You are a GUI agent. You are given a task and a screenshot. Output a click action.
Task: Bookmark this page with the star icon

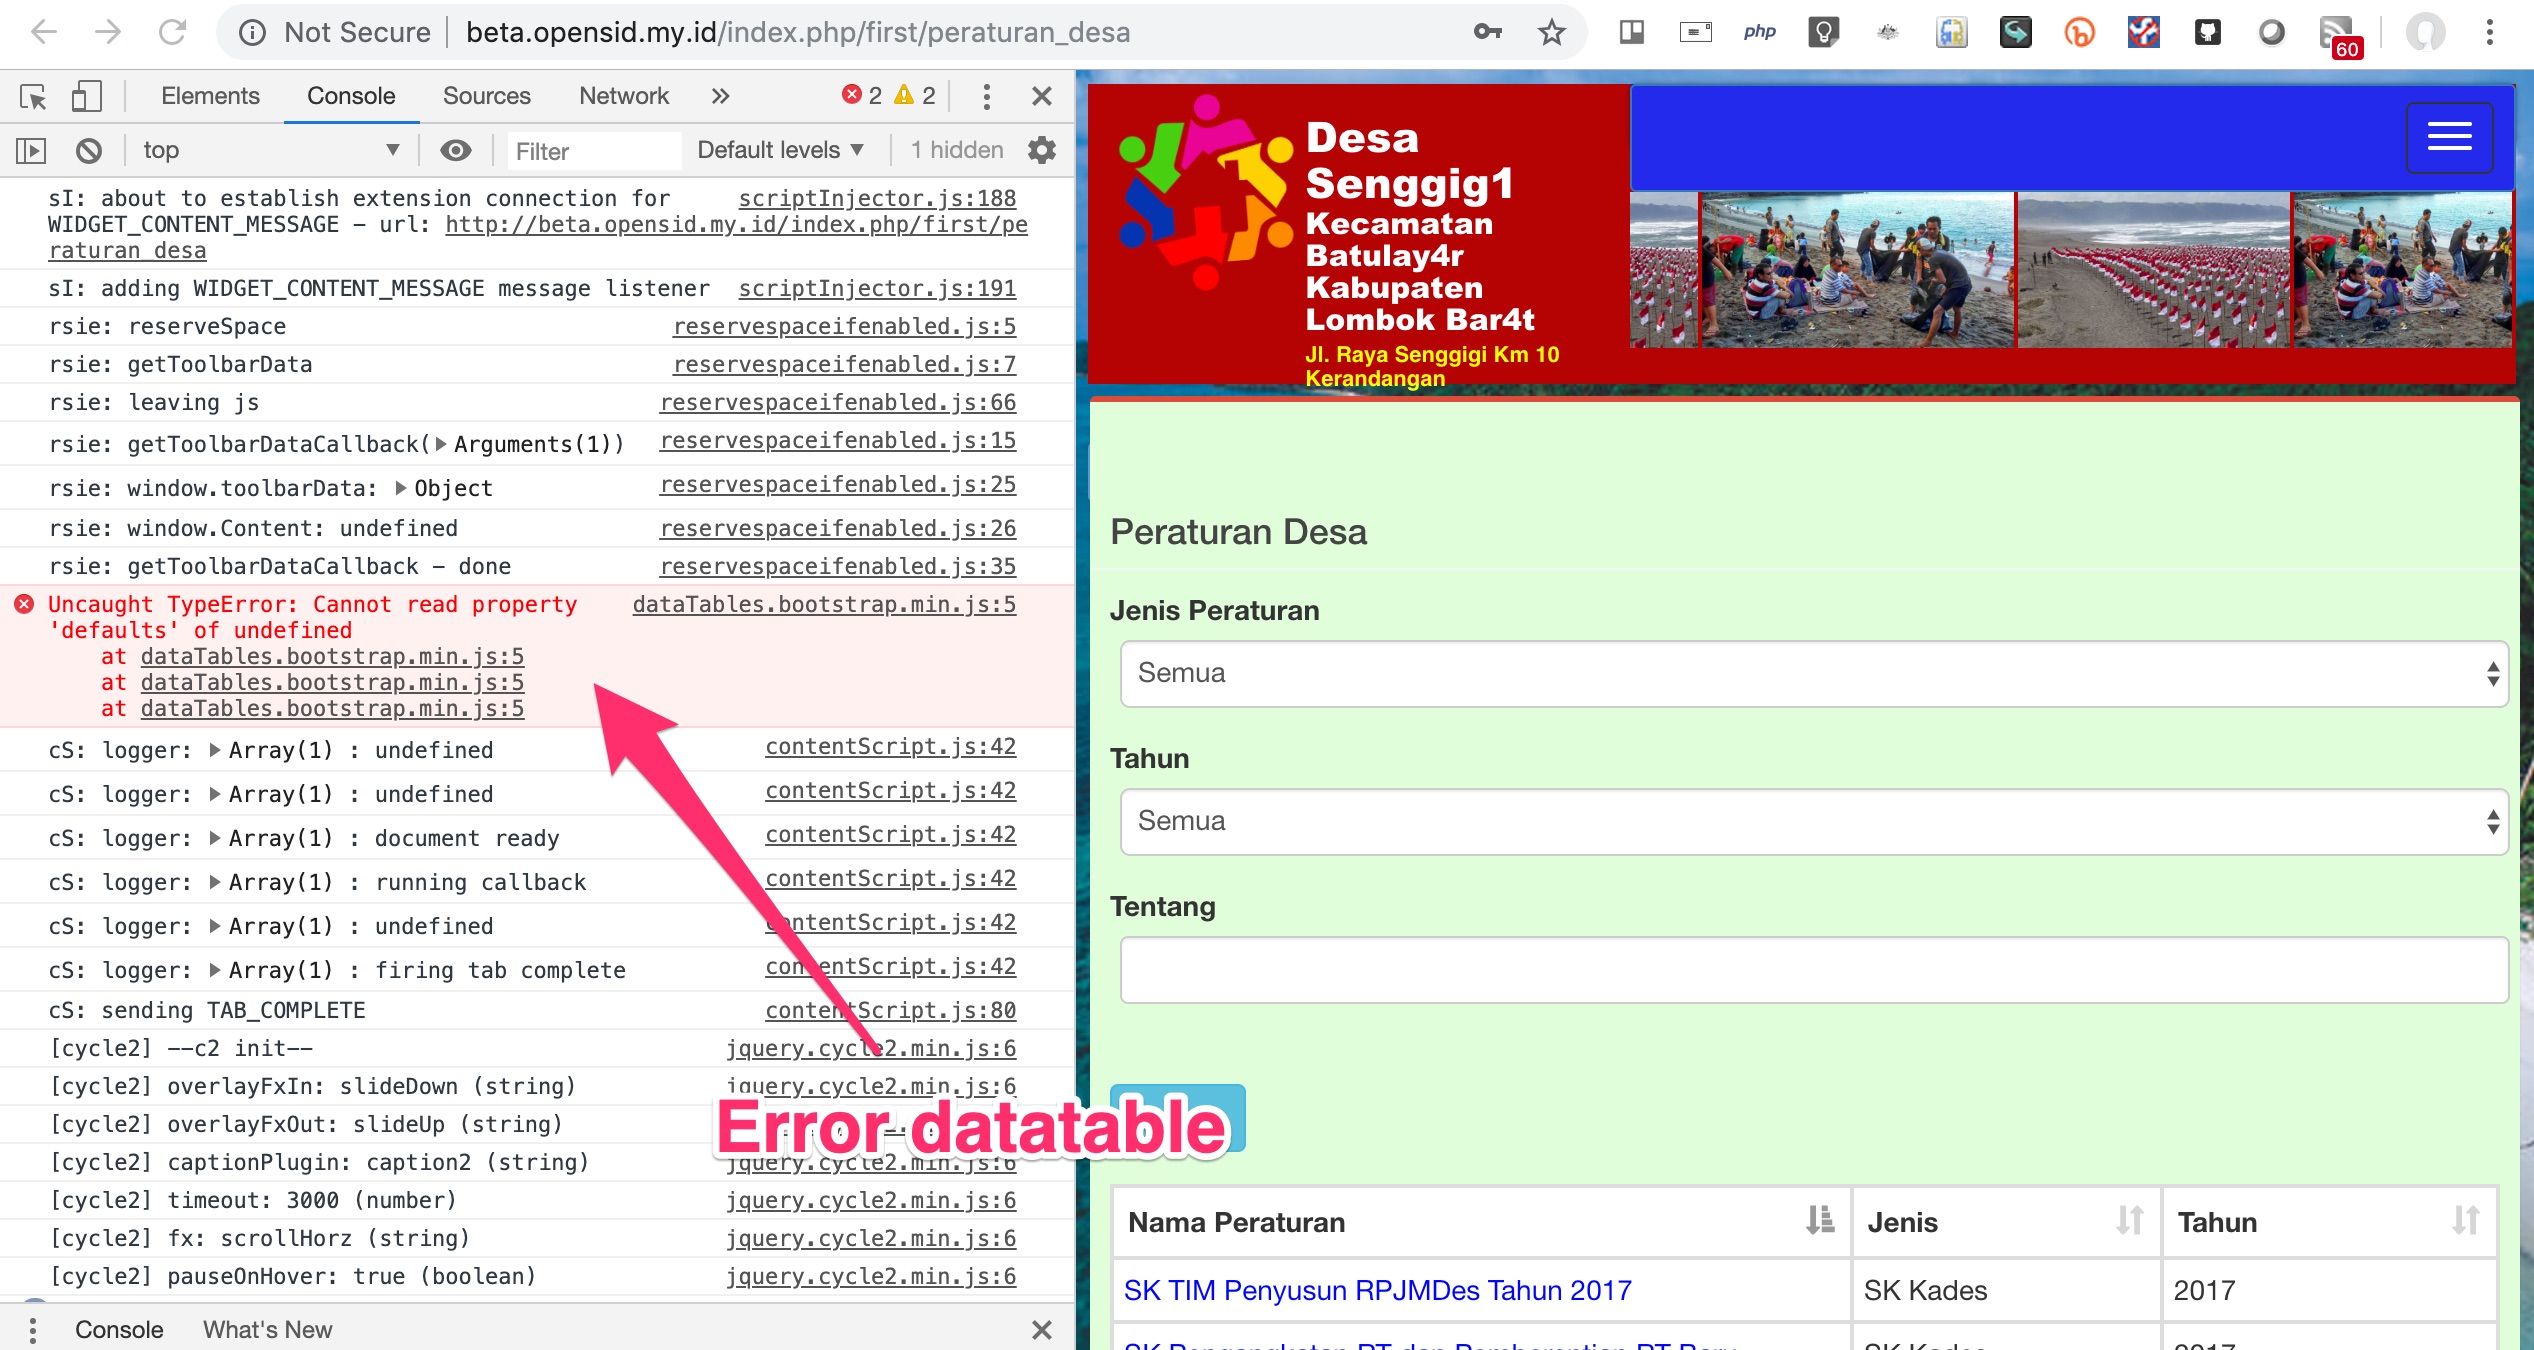coord(1551,32)
